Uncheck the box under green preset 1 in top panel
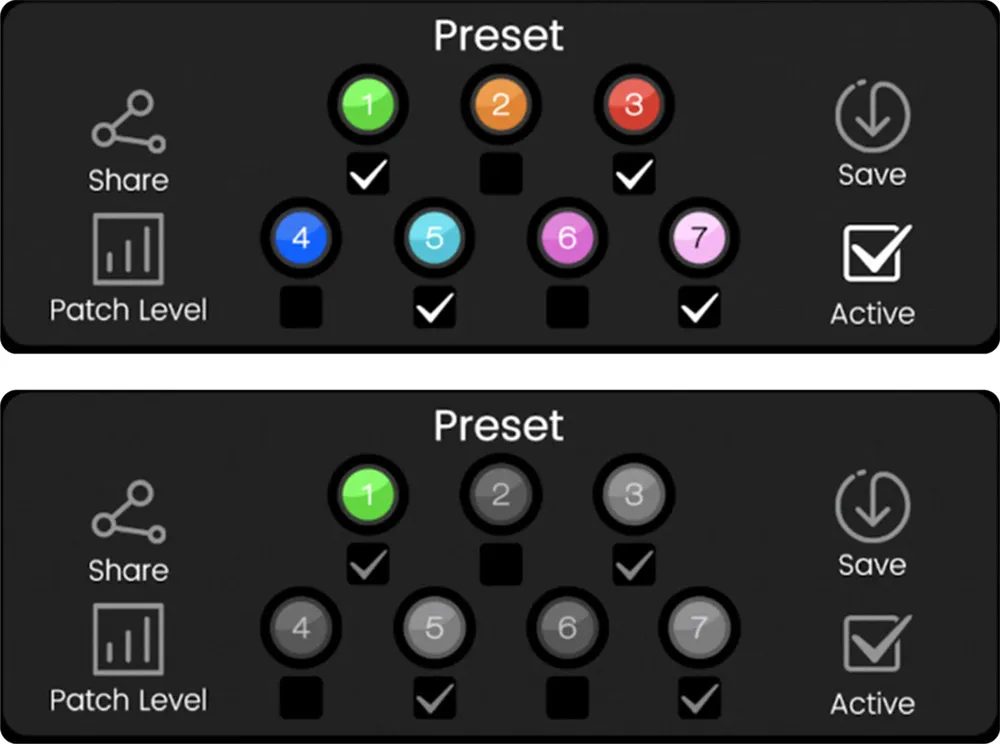This screenshot has height=744, width=1000. pos(368,174)
